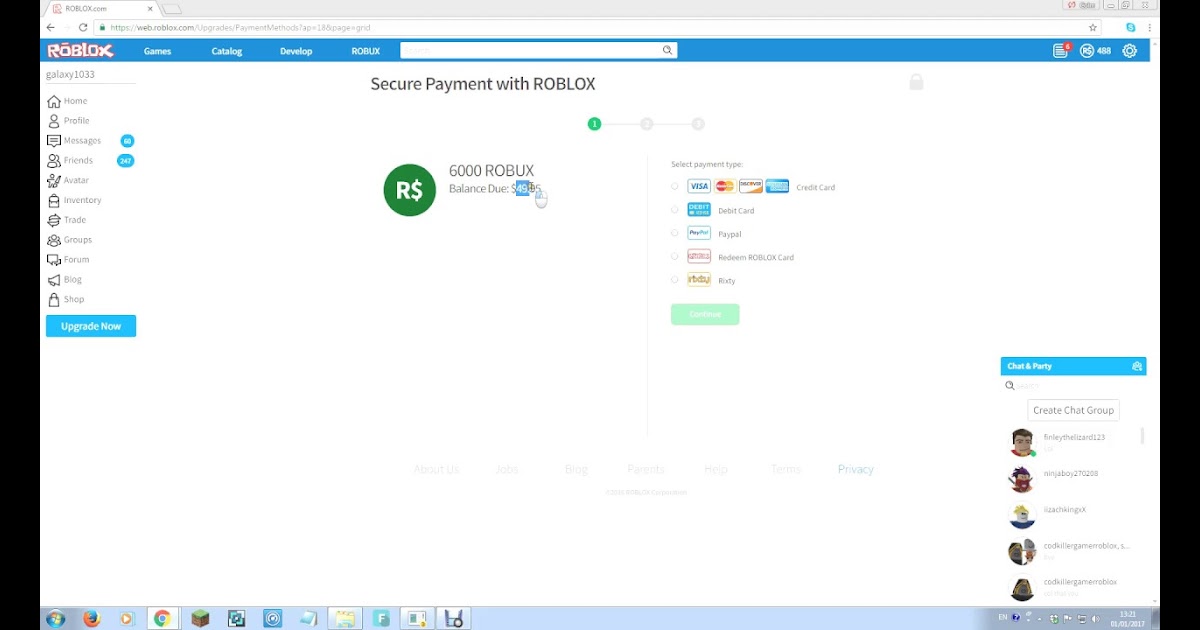Open a new browser tab
The image size is (1200, 630).
[172, 9]
